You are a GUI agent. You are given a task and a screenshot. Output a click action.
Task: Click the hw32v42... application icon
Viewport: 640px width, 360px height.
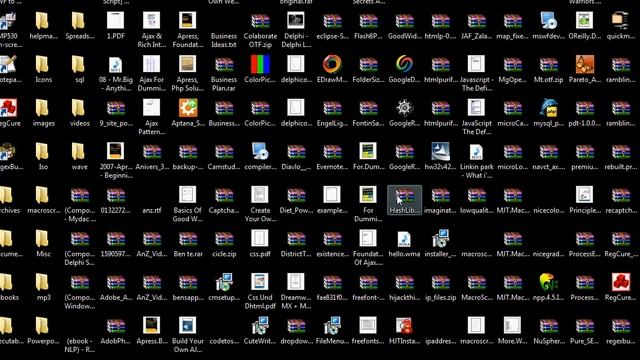[x=440, y=151]
